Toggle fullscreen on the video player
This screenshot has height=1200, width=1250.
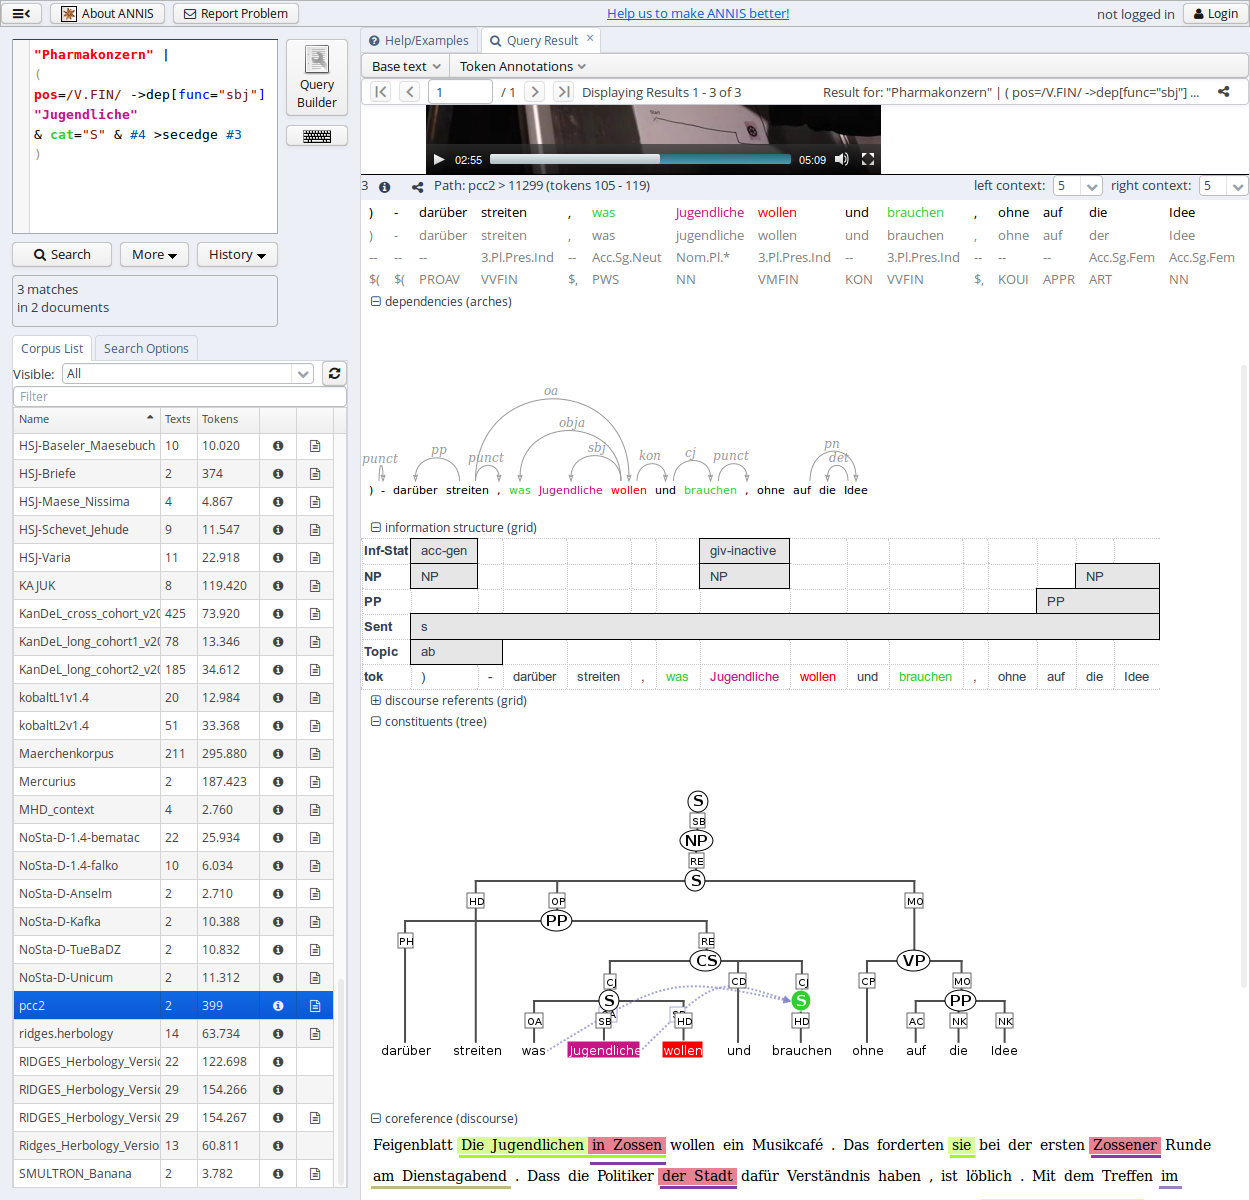(x=867, y=159)
